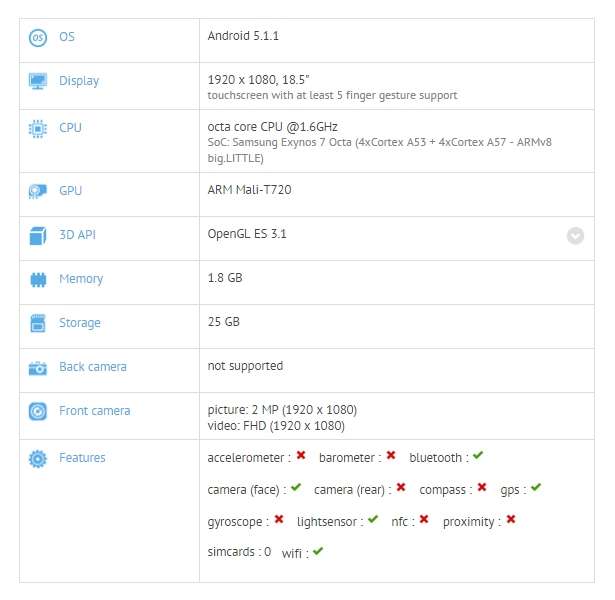Click the CPU chip icon
615x600 pixels.
[x=38, y=129]
